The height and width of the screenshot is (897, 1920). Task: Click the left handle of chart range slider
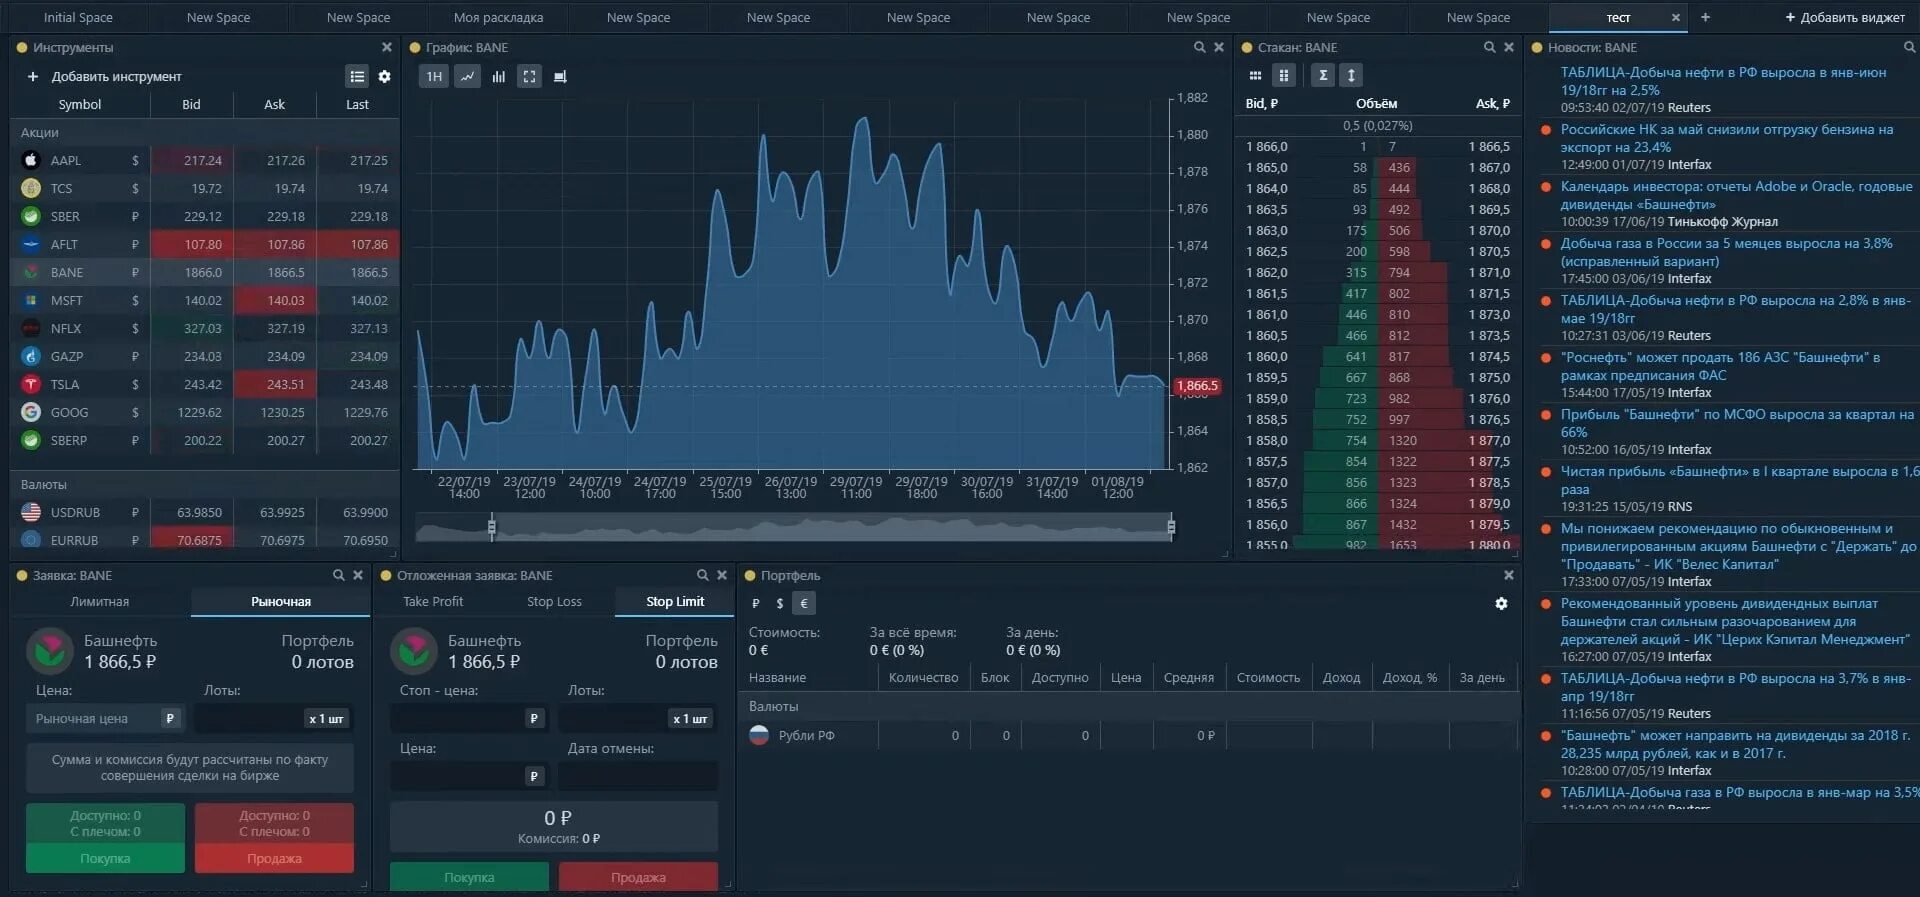tap(491, 526)
